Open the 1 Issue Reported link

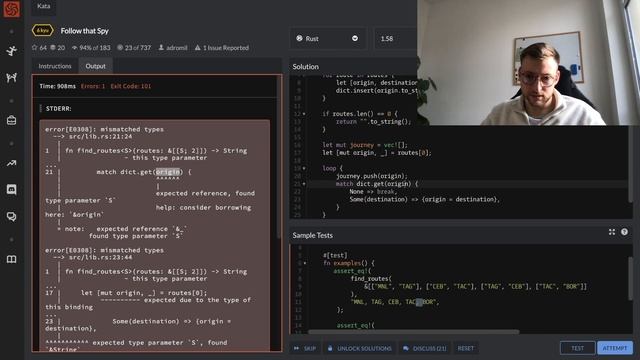click(222, 48)
